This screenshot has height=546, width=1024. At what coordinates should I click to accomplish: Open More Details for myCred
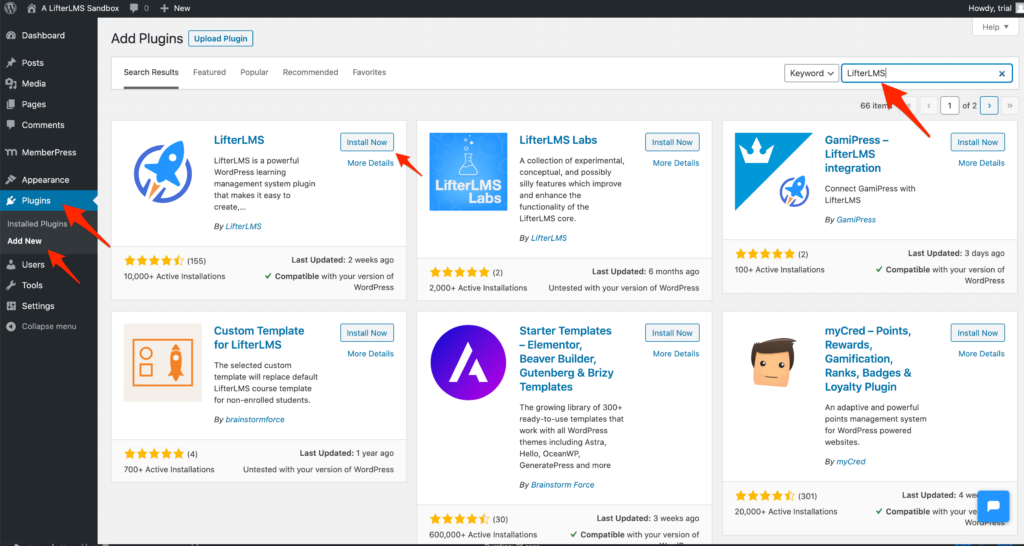[x=982, y=354]
